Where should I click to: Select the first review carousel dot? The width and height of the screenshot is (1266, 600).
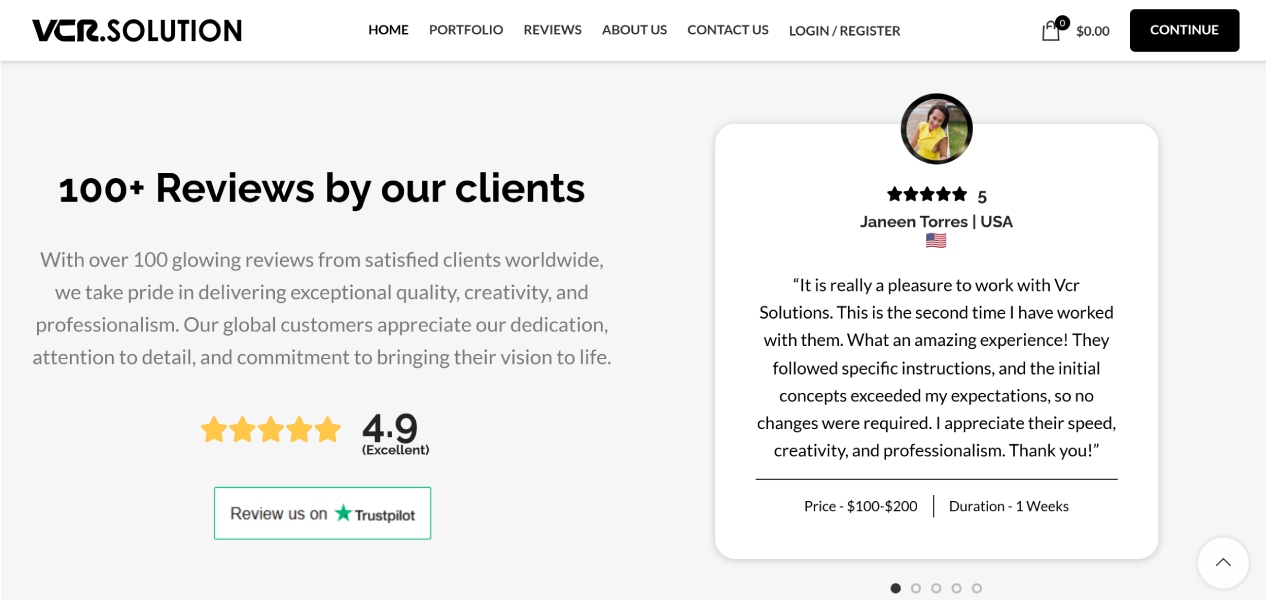pyautogui.click(x=895, y=588)
